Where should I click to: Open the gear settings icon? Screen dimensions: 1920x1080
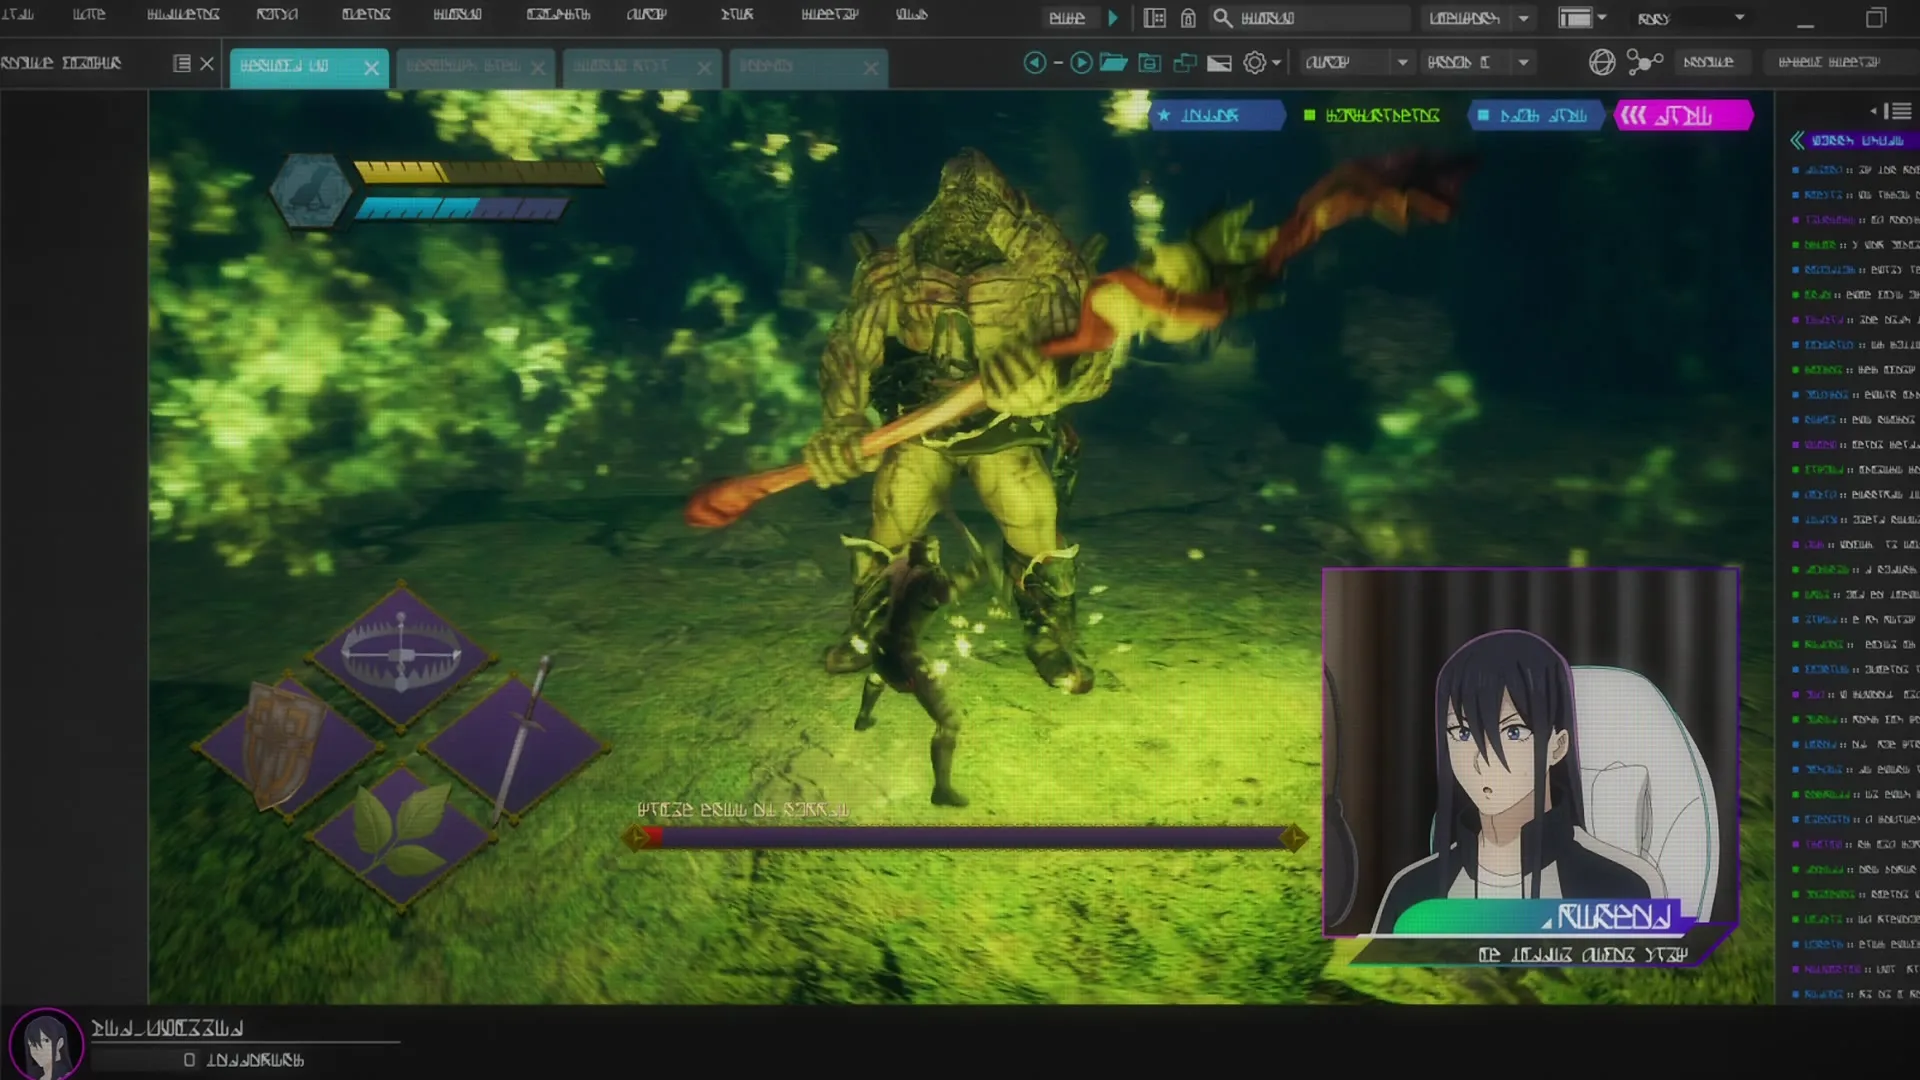click(1254, 63)
